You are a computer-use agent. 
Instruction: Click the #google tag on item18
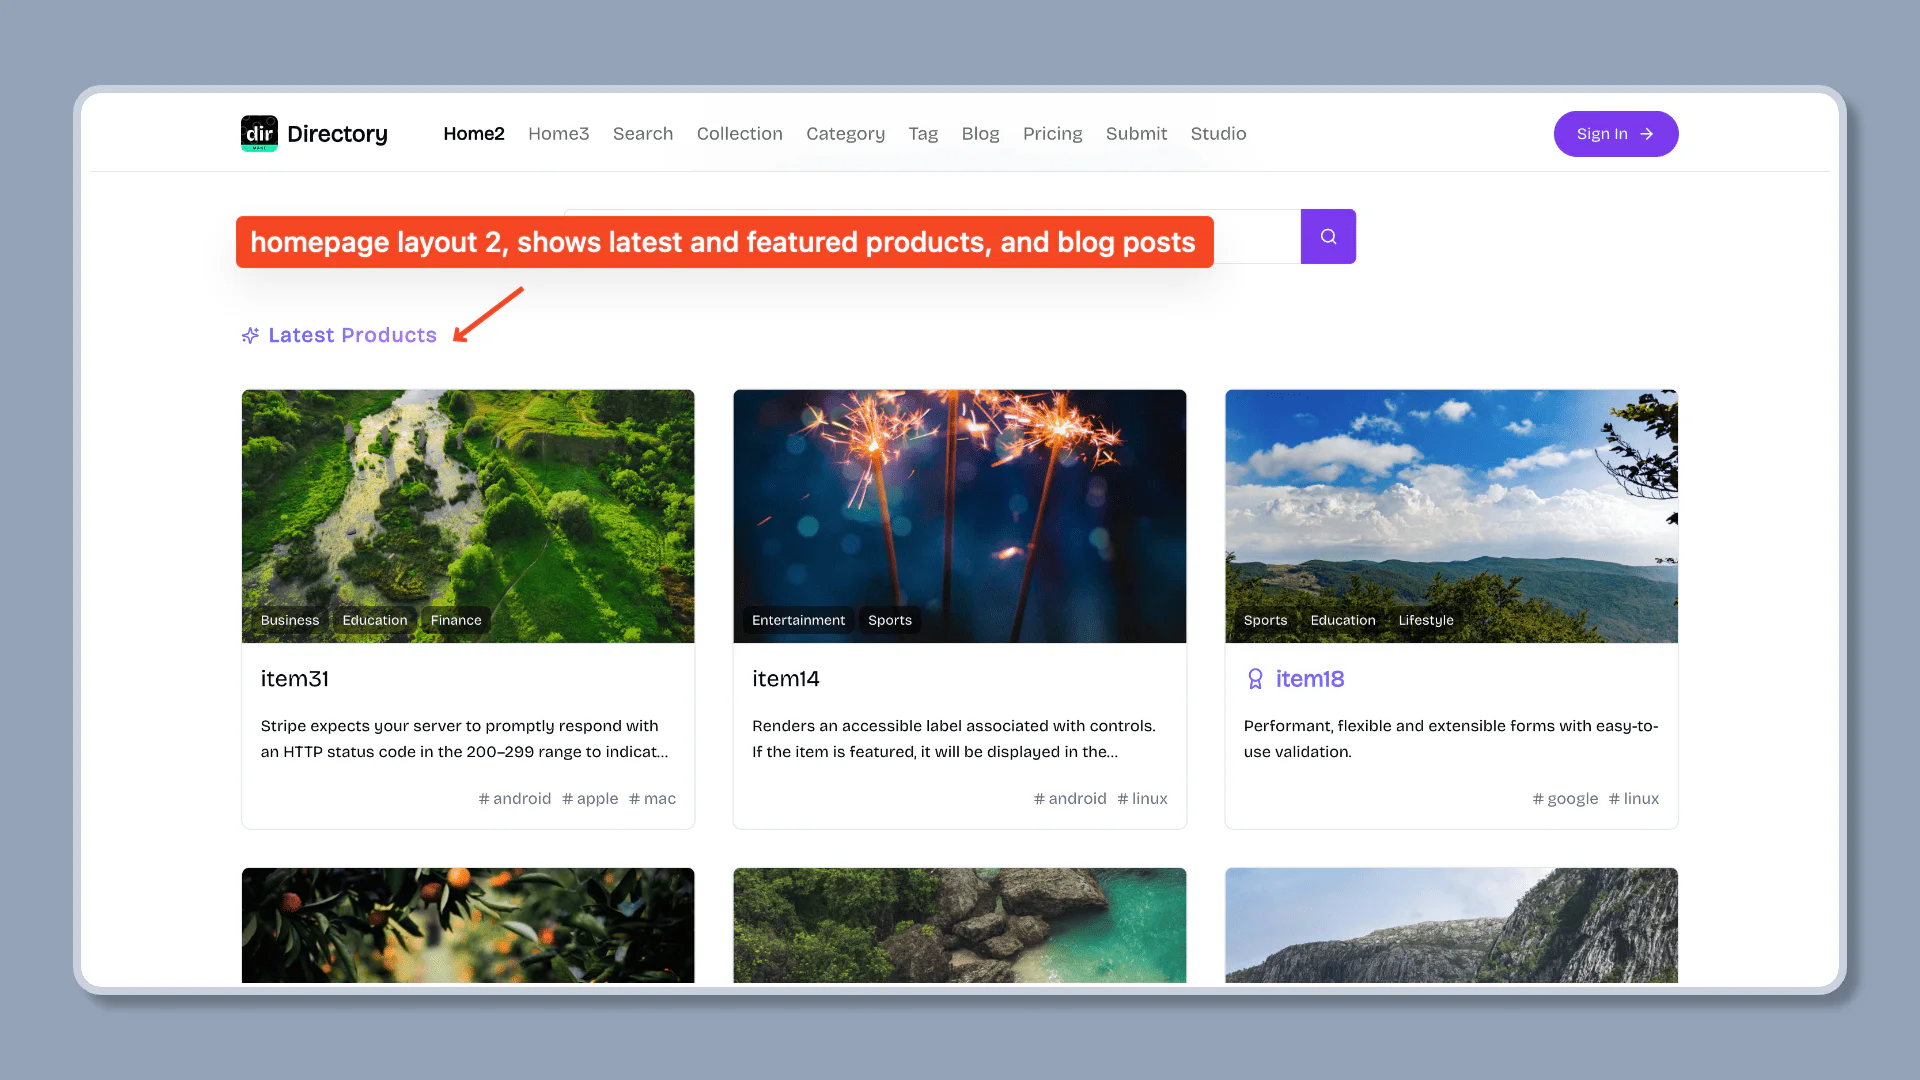[x=1565, y=798]
